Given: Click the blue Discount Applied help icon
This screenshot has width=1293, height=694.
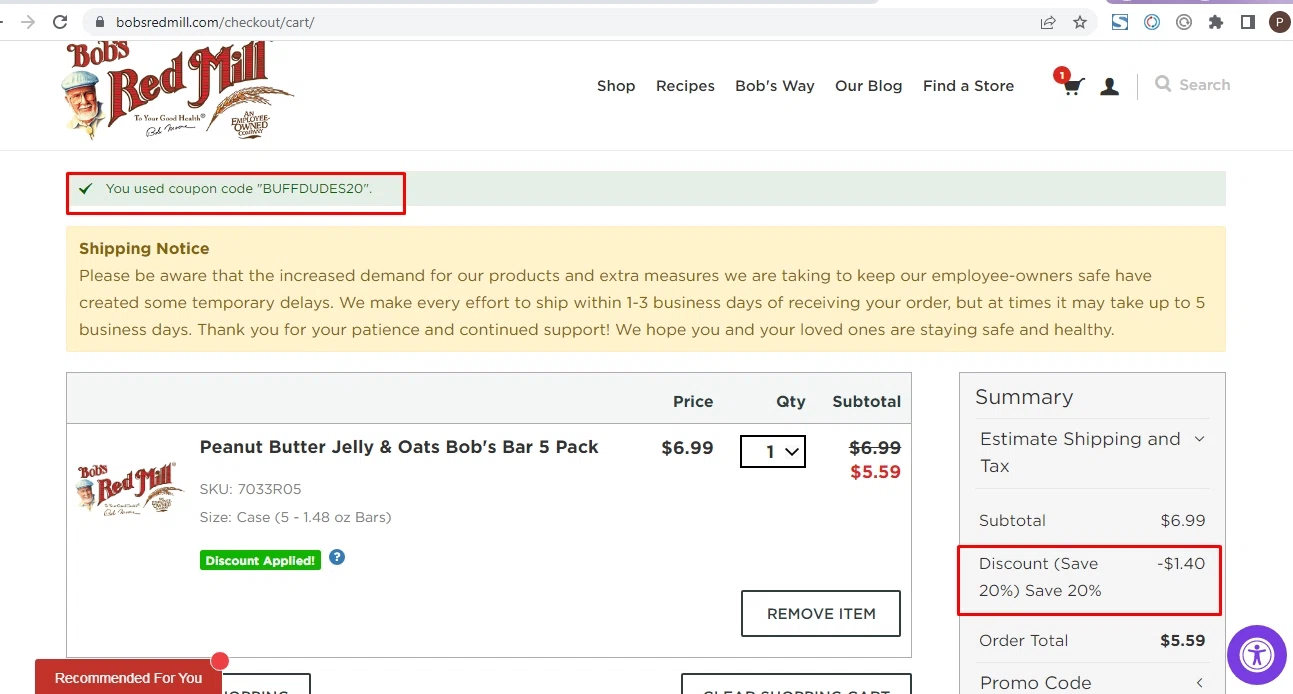Looking at the screenshot, I should [x=337, y=558].
